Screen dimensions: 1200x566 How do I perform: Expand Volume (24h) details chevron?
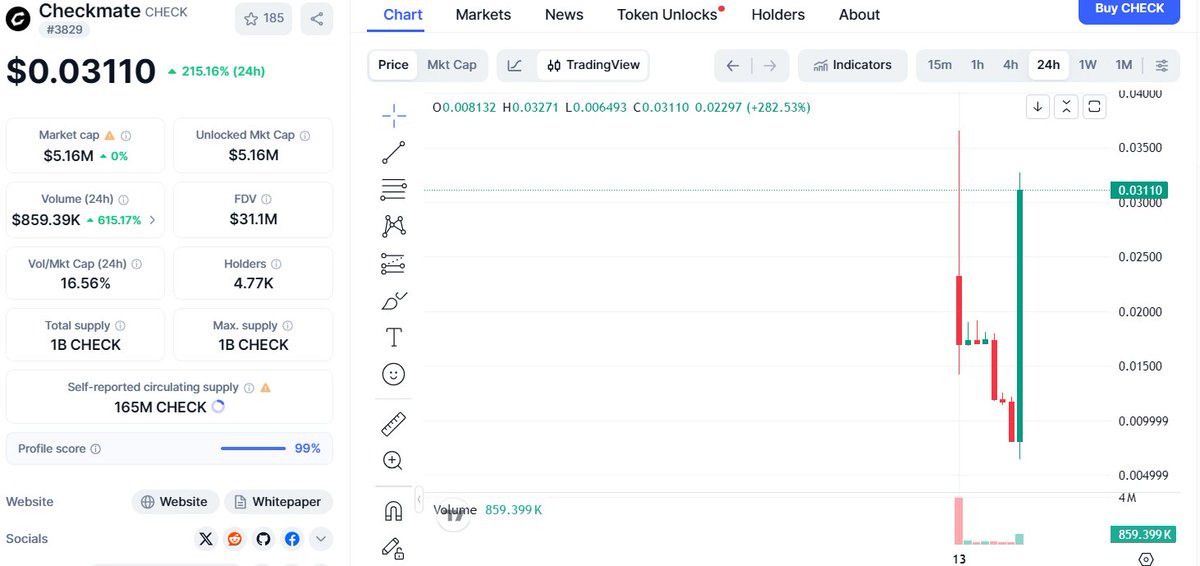coord(152,220)
